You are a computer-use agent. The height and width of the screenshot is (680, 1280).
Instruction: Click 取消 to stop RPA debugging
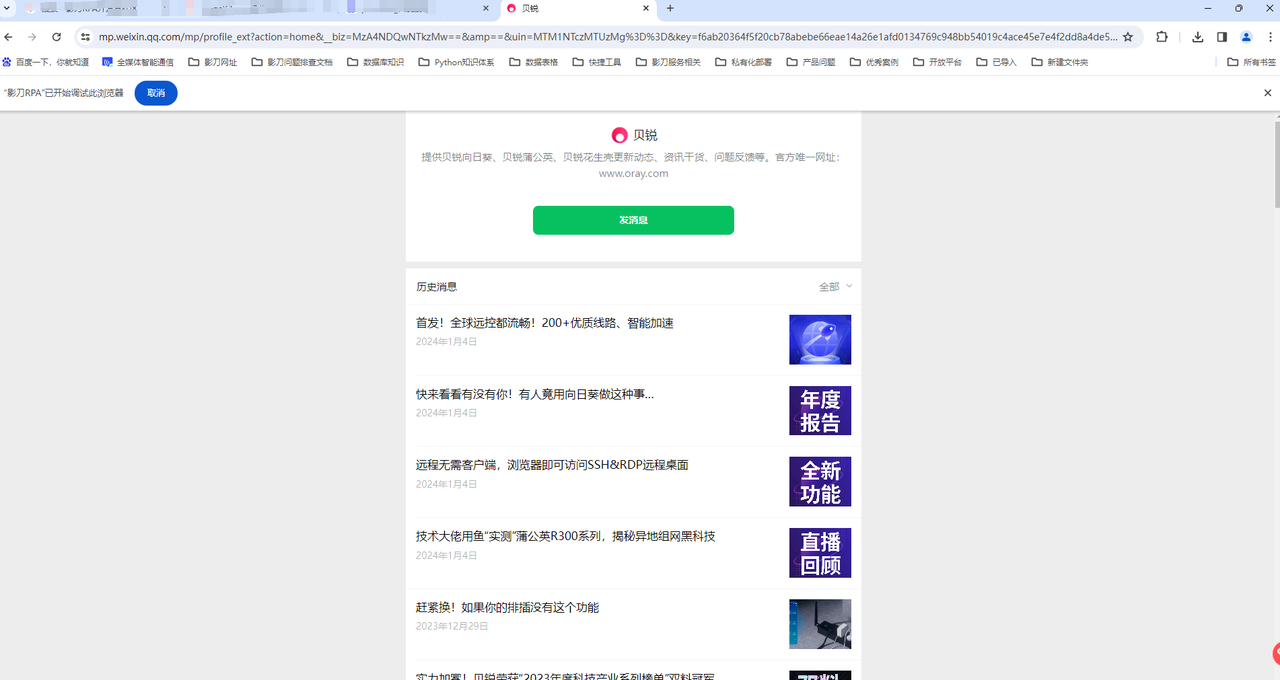(156, 93)
